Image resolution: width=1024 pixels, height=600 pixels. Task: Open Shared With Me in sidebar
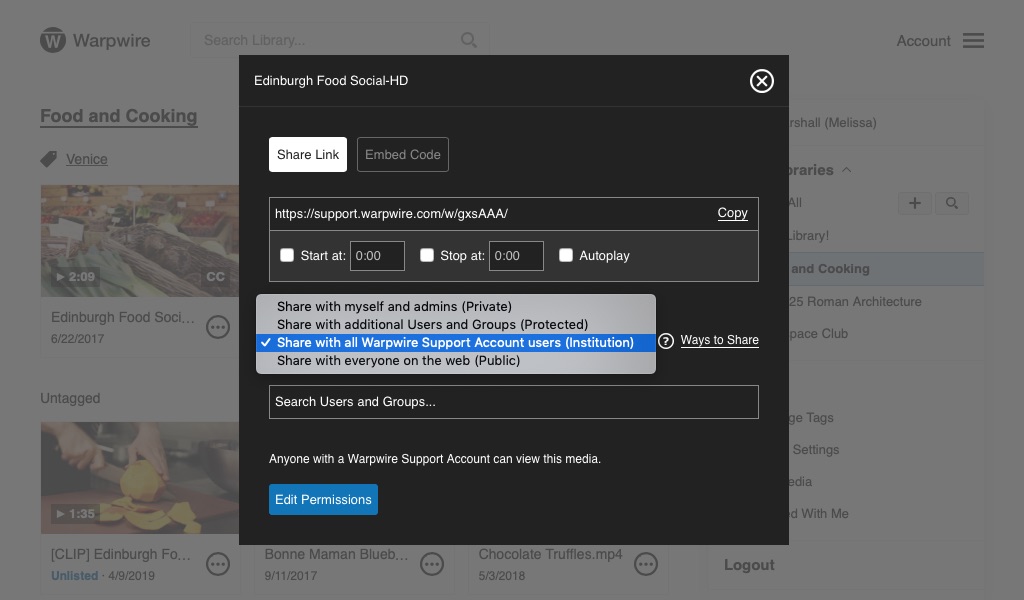818,514
